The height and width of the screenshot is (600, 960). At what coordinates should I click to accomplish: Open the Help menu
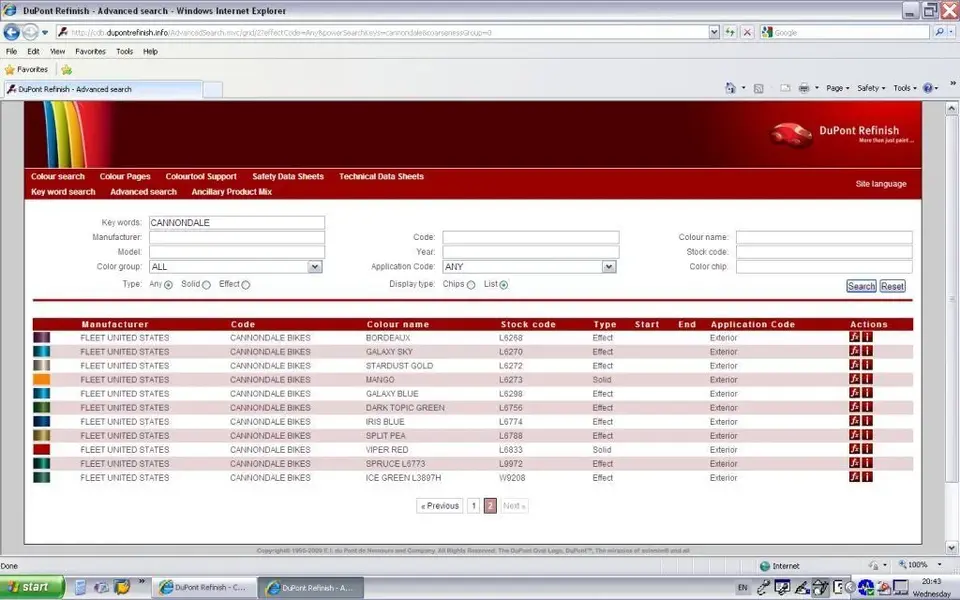pyautogui.click(x=151, y=51)
